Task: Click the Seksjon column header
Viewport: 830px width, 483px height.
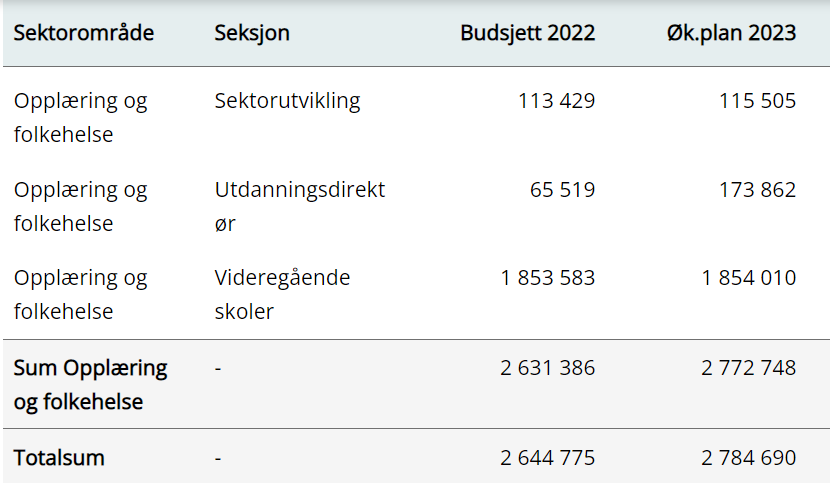Action: click(252, 33)
